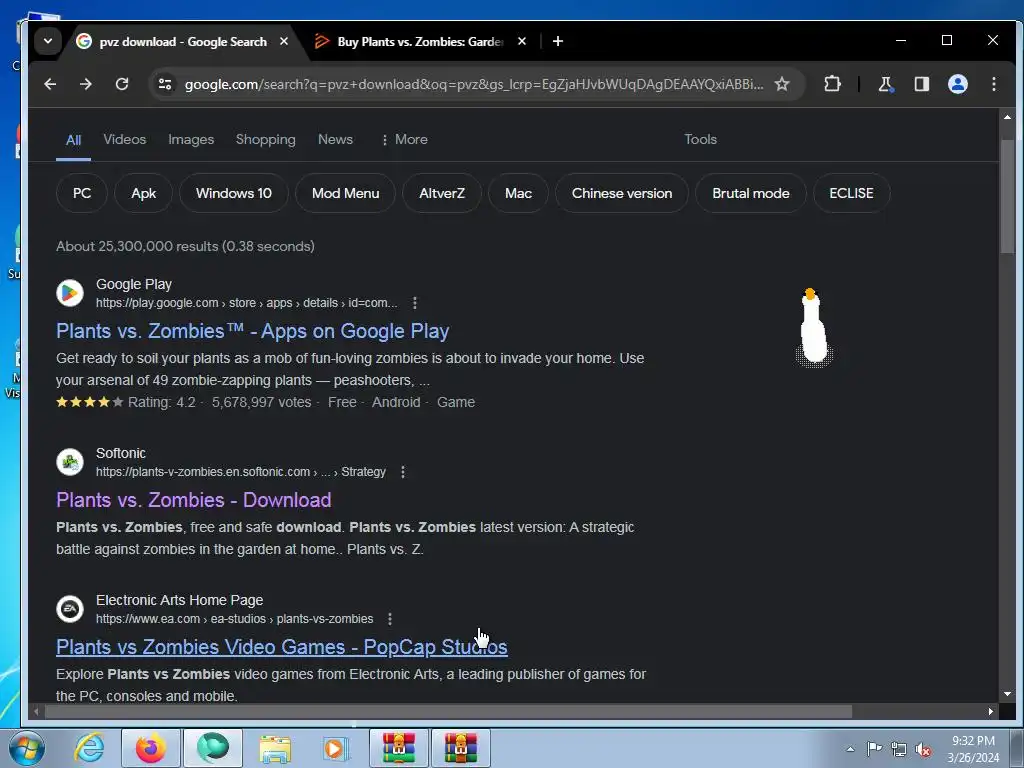Switch to the Buy Plants vs. Zombies tab
The width and height of the screenshot is (1024, 768).
420,41
